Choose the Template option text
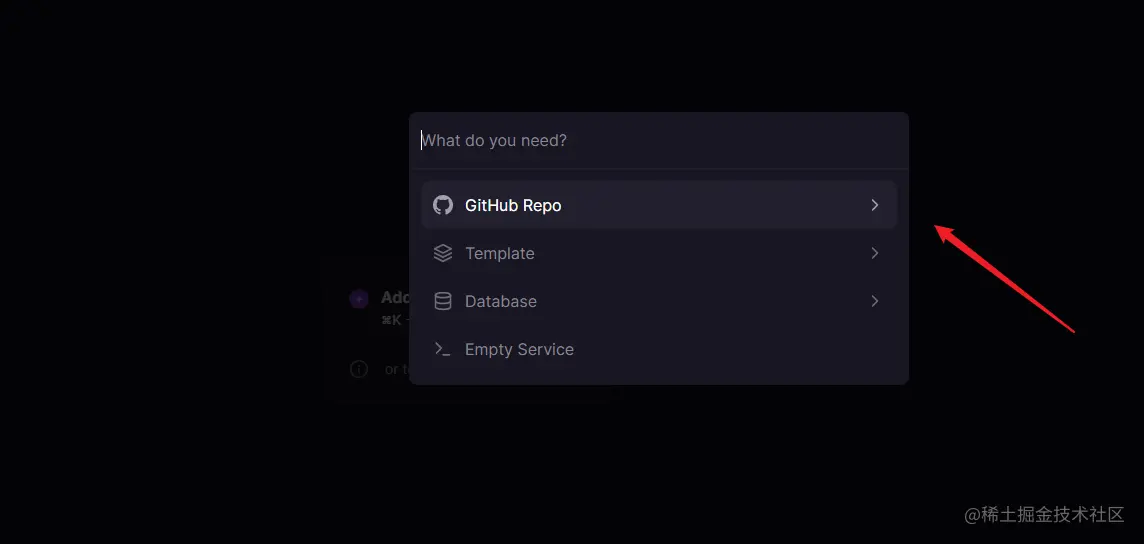 (x=500, y=254)
